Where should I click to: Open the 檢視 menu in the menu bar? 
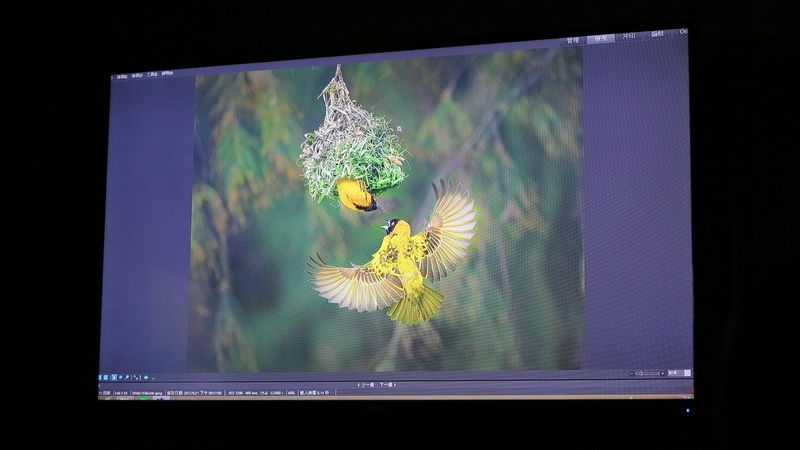click(137, 76)
